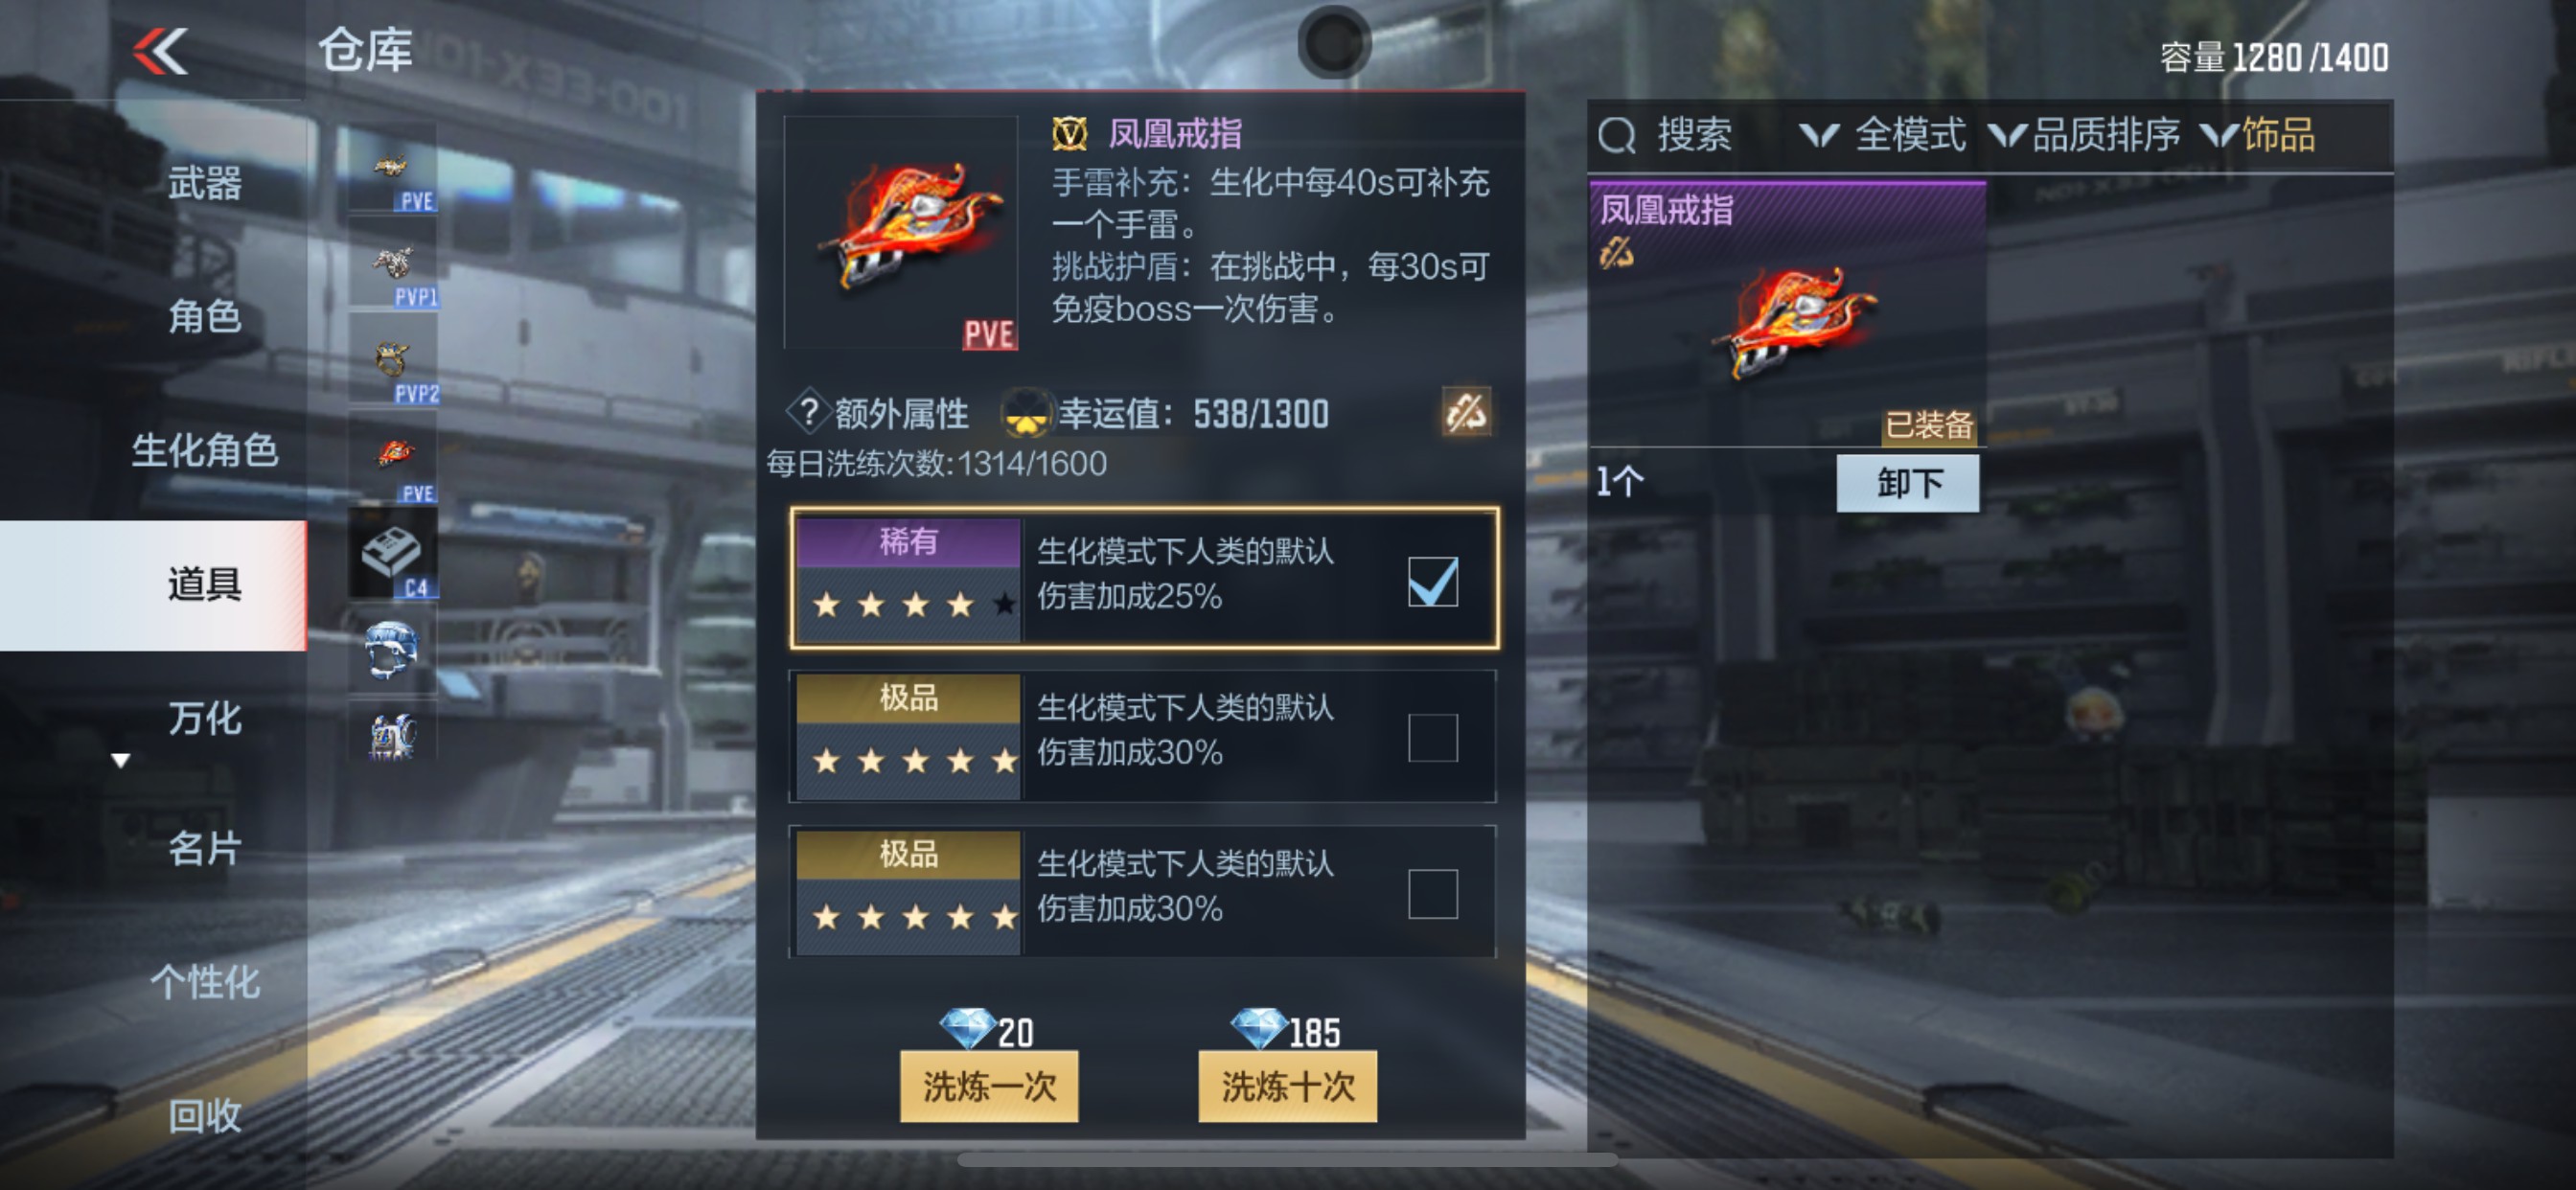
Task: Open the 额外属性 question mark help
Action: pyautogui.click(x=807, y=413)
